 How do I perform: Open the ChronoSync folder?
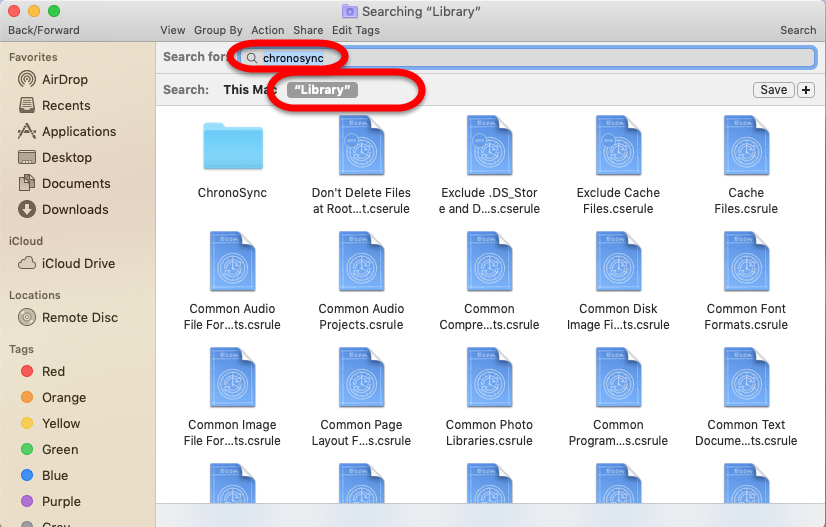pyautogui.click(x=232, y=147)
